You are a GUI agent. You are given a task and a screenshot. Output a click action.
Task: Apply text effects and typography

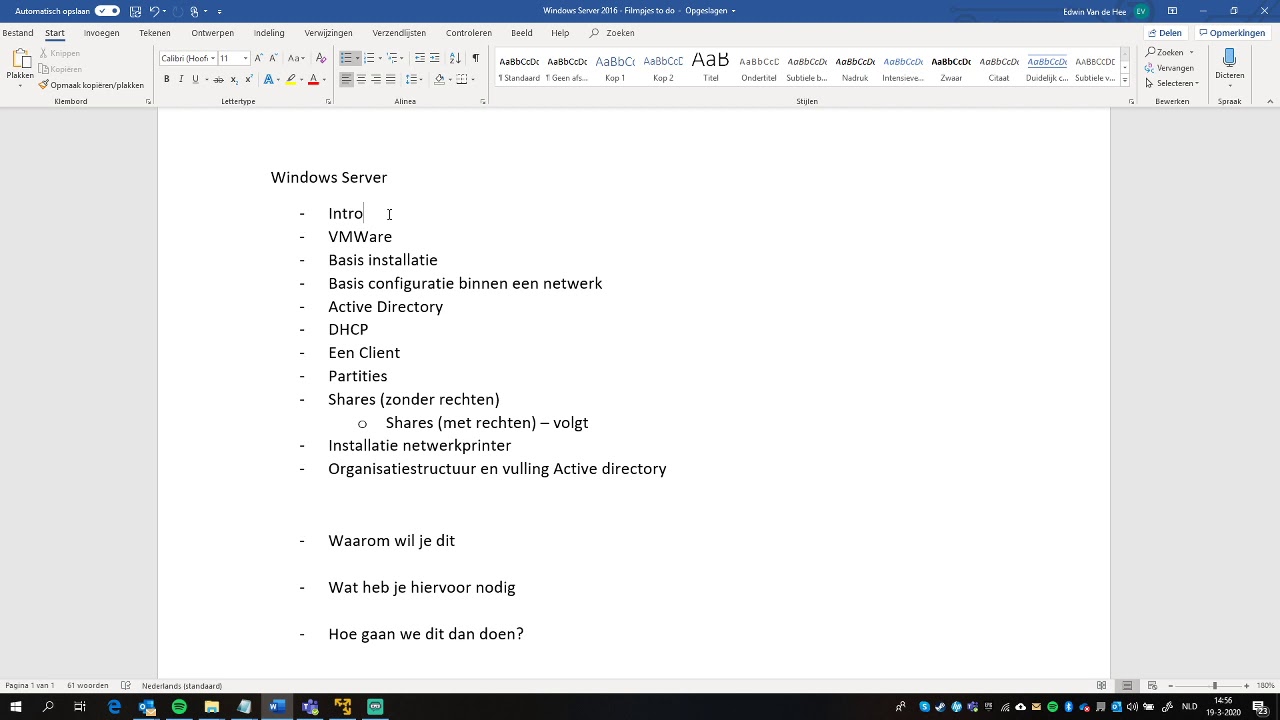point(268,79)
